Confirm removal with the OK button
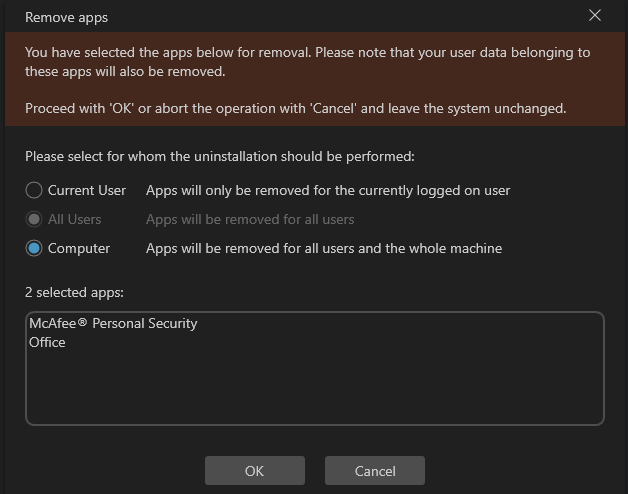 pyautogui.click(x=255, y=471)
